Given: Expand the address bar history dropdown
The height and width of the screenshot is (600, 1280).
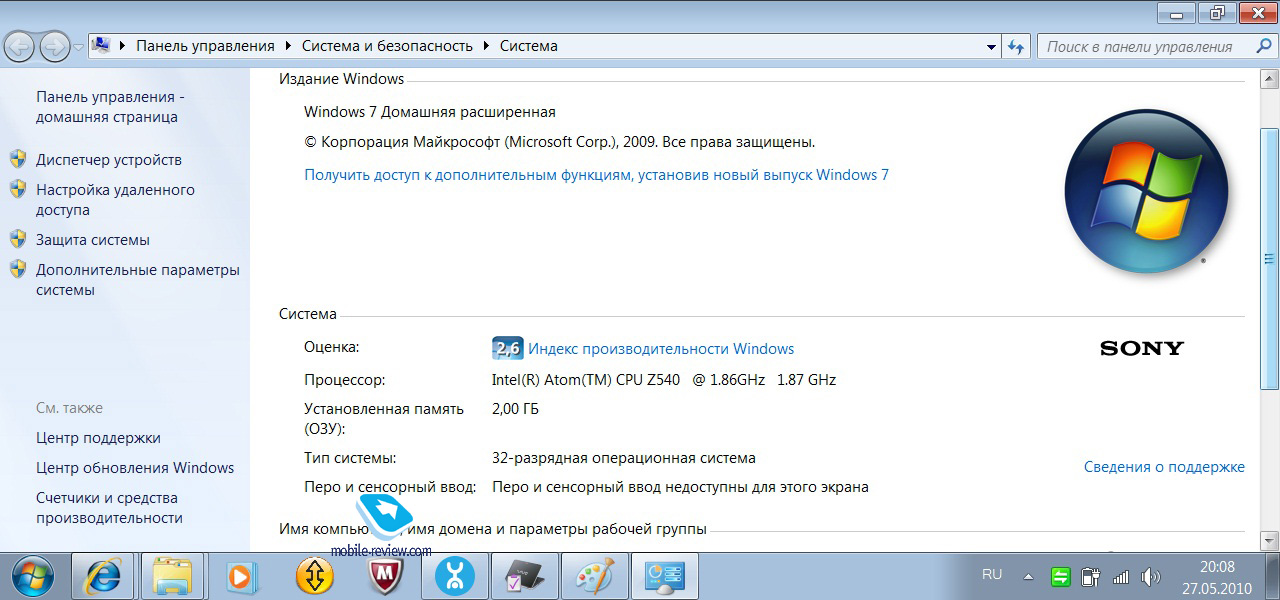Looking at the screenshot, I should pyautogui.click(x=991, y=46).
